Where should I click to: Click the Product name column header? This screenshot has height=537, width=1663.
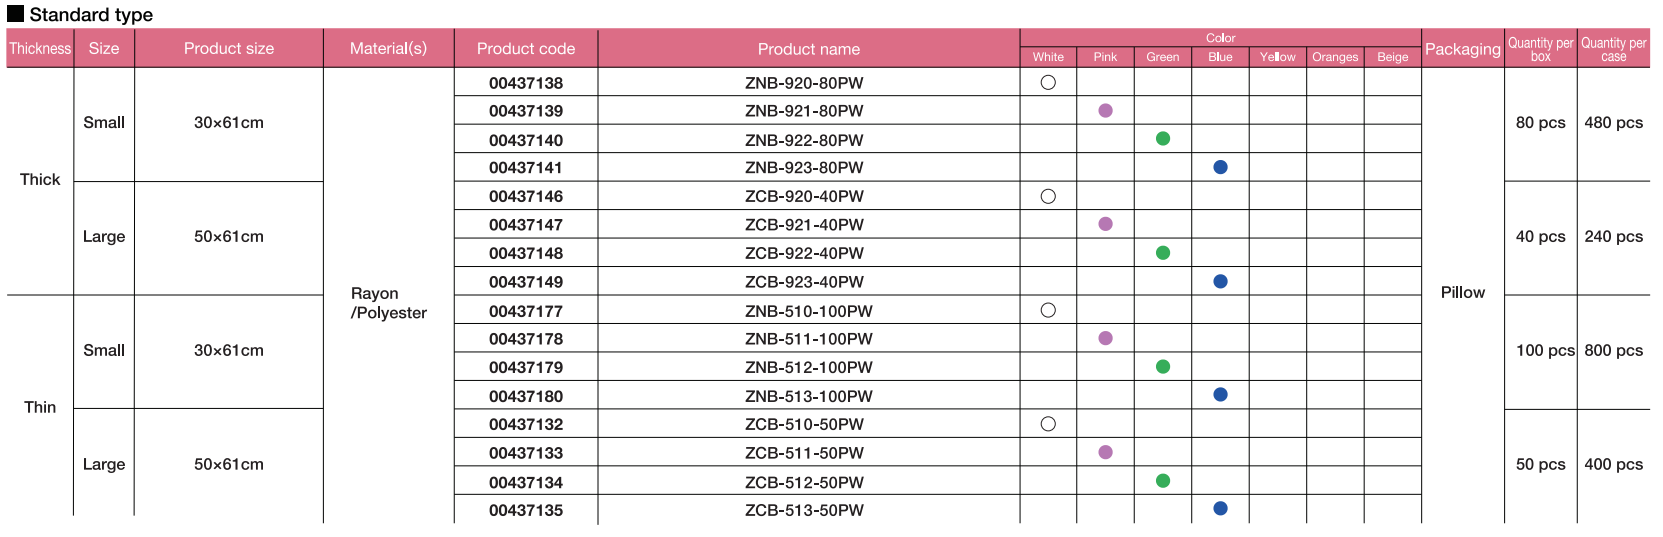coord(809,49)
